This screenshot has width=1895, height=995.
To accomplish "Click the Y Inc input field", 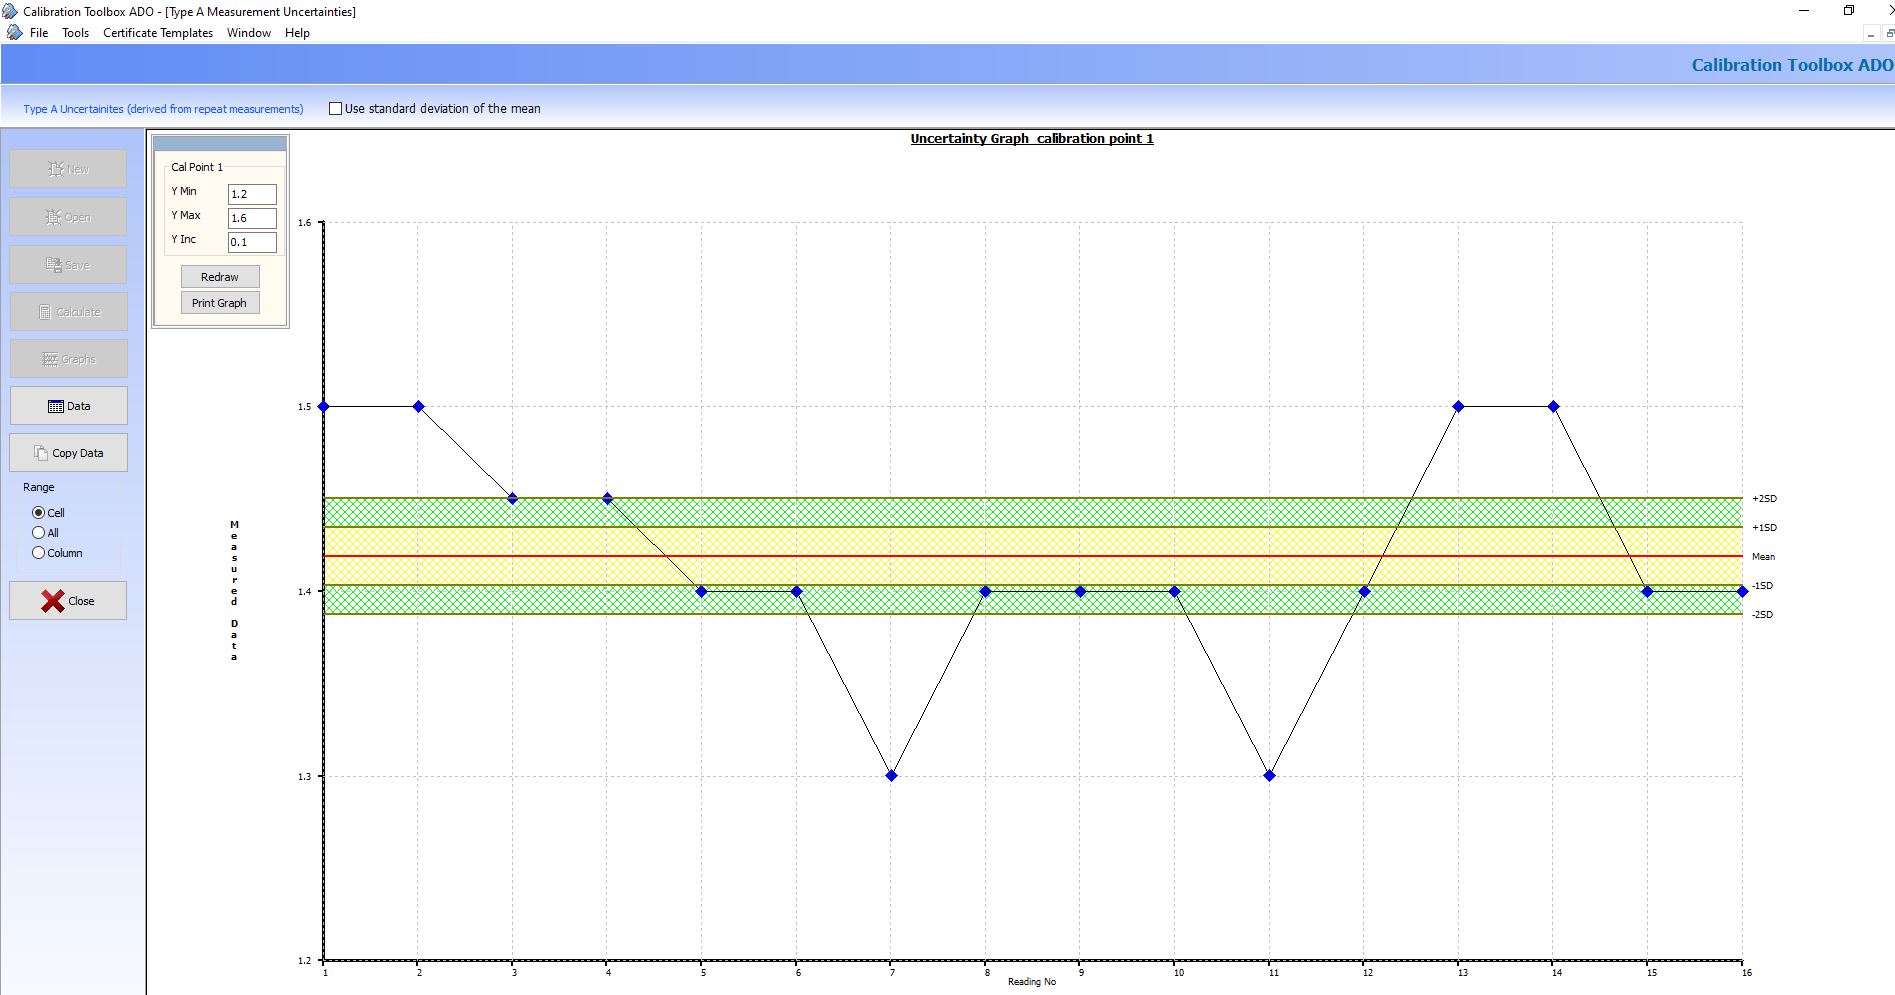I will 252,242.
